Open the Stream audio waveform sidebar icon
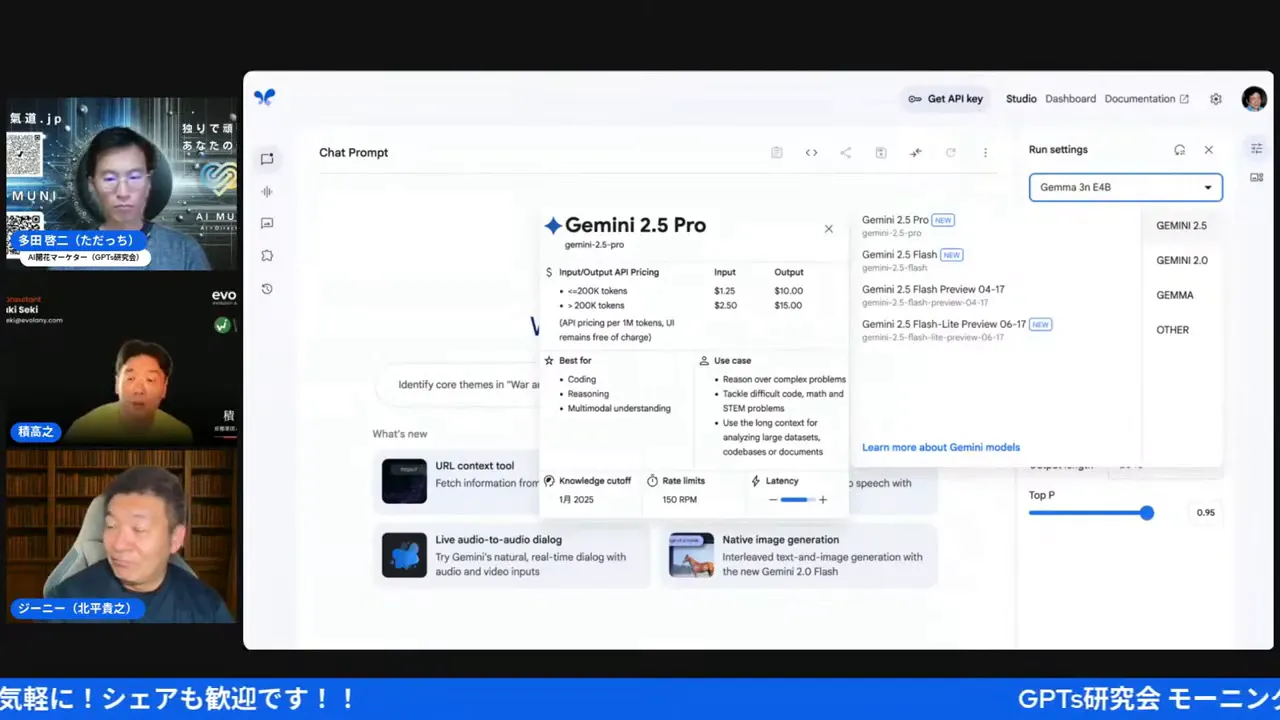 (267, 191)
